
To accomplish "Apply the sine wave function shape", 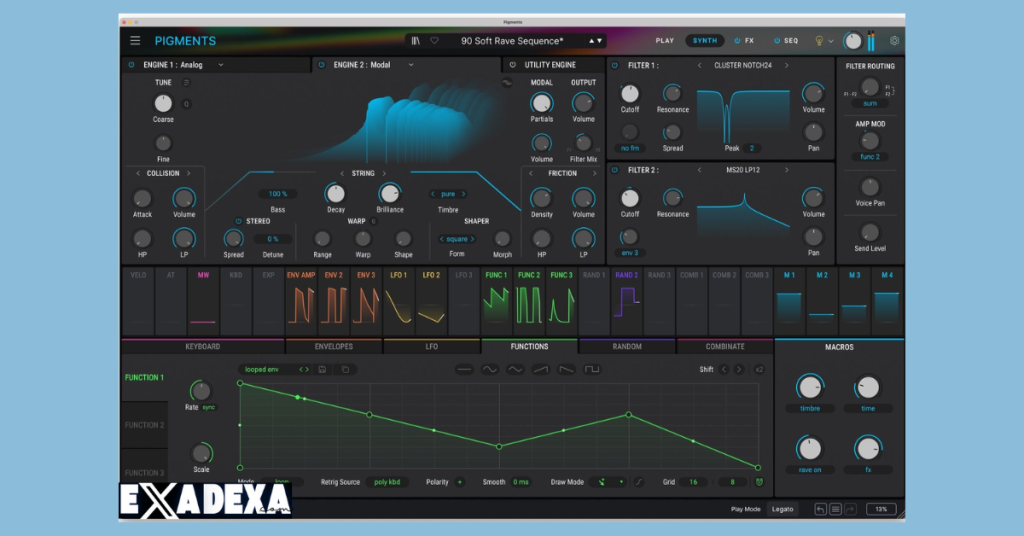I will [x=489, y=370].
